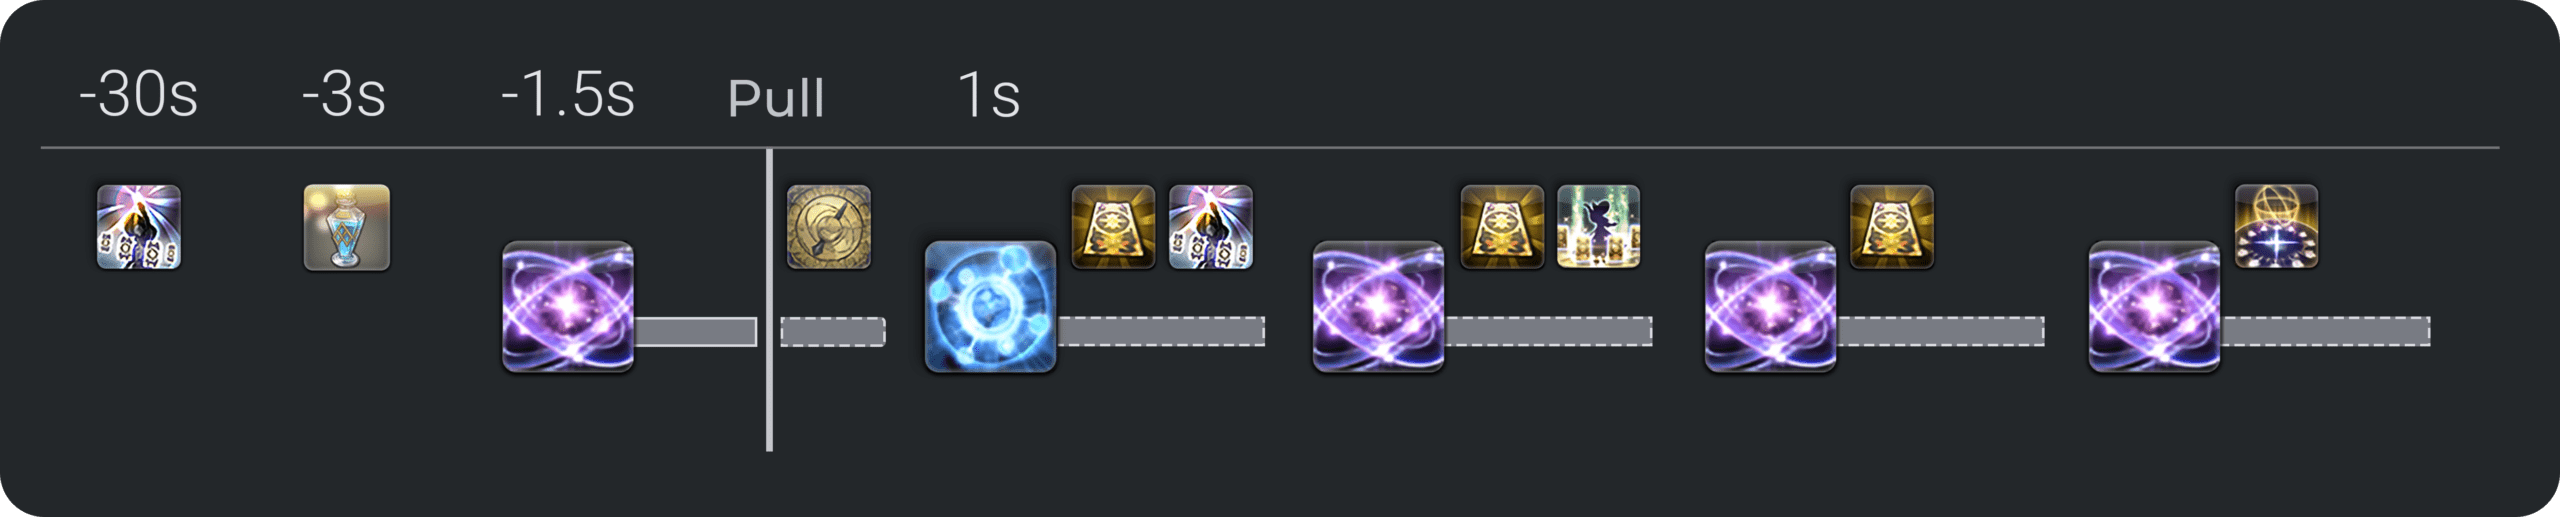Screen dimensions: 2560x517
Task: Select the -1.5s time label
Action: (568, 95)
